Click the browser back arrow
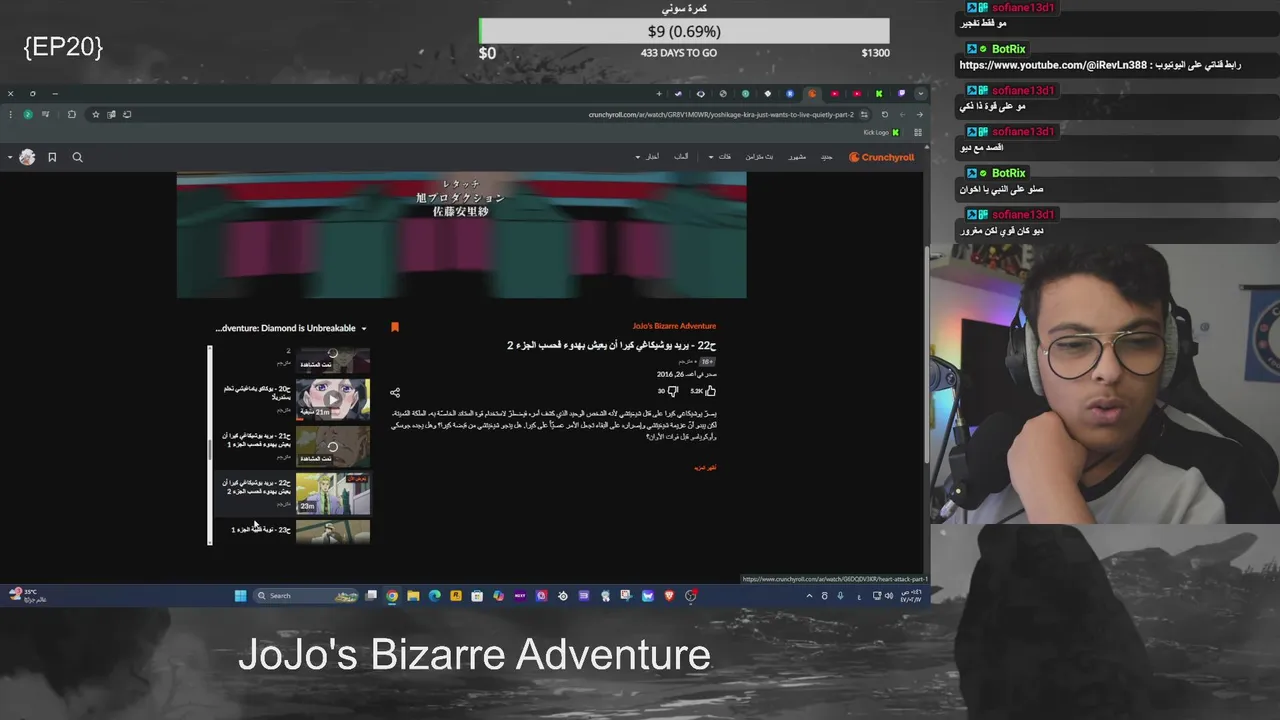The image size is (1280, 720). point(919,114)
